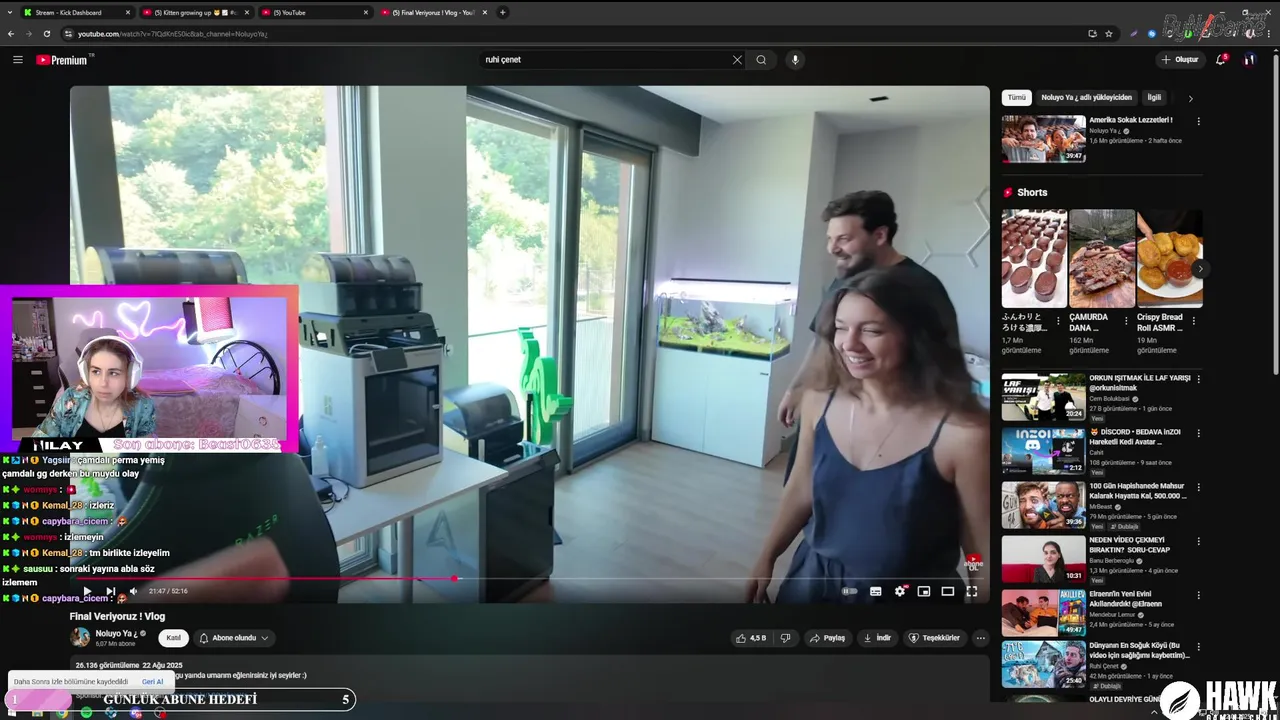Switch to miniplayer mode
Screen dimensions: 1280x720
coord(924,591)
